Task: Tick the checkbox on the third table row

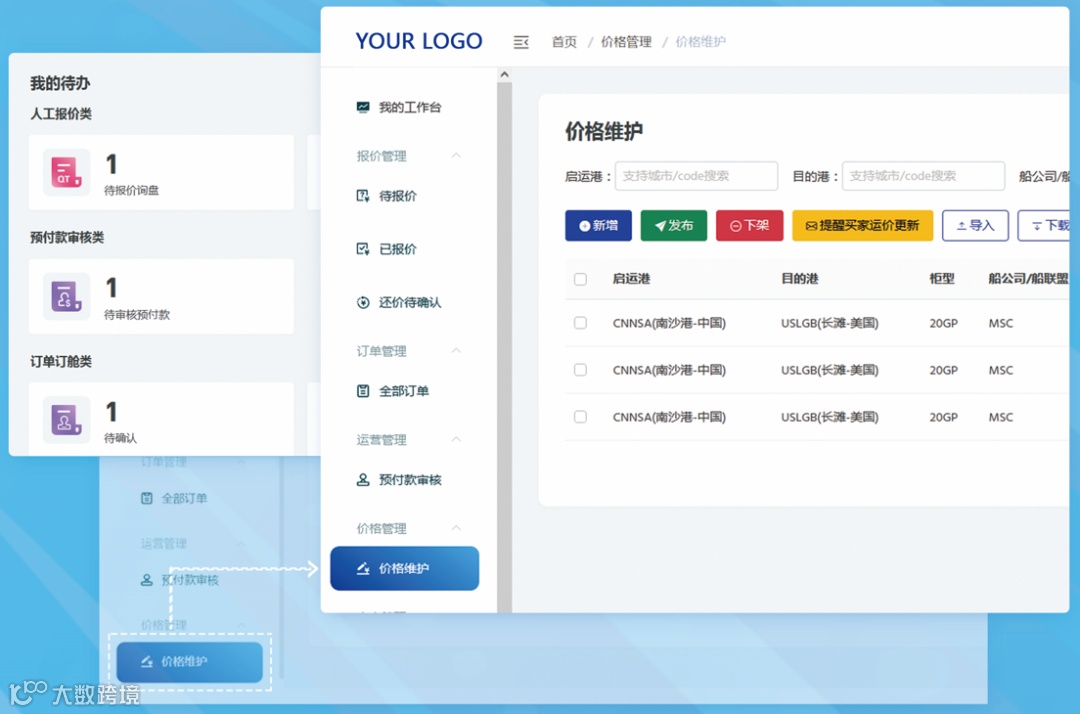Action: [x=578, y=417]
